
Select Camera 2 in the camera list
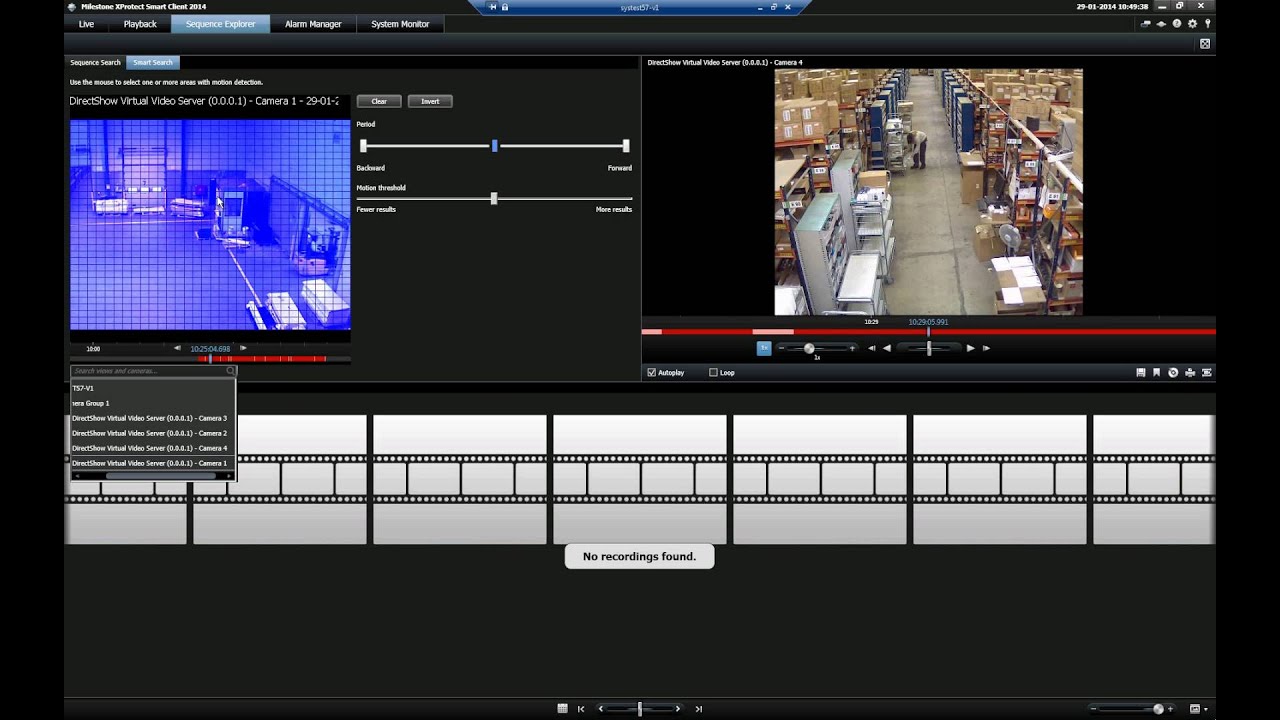click(x=150, y=433)
